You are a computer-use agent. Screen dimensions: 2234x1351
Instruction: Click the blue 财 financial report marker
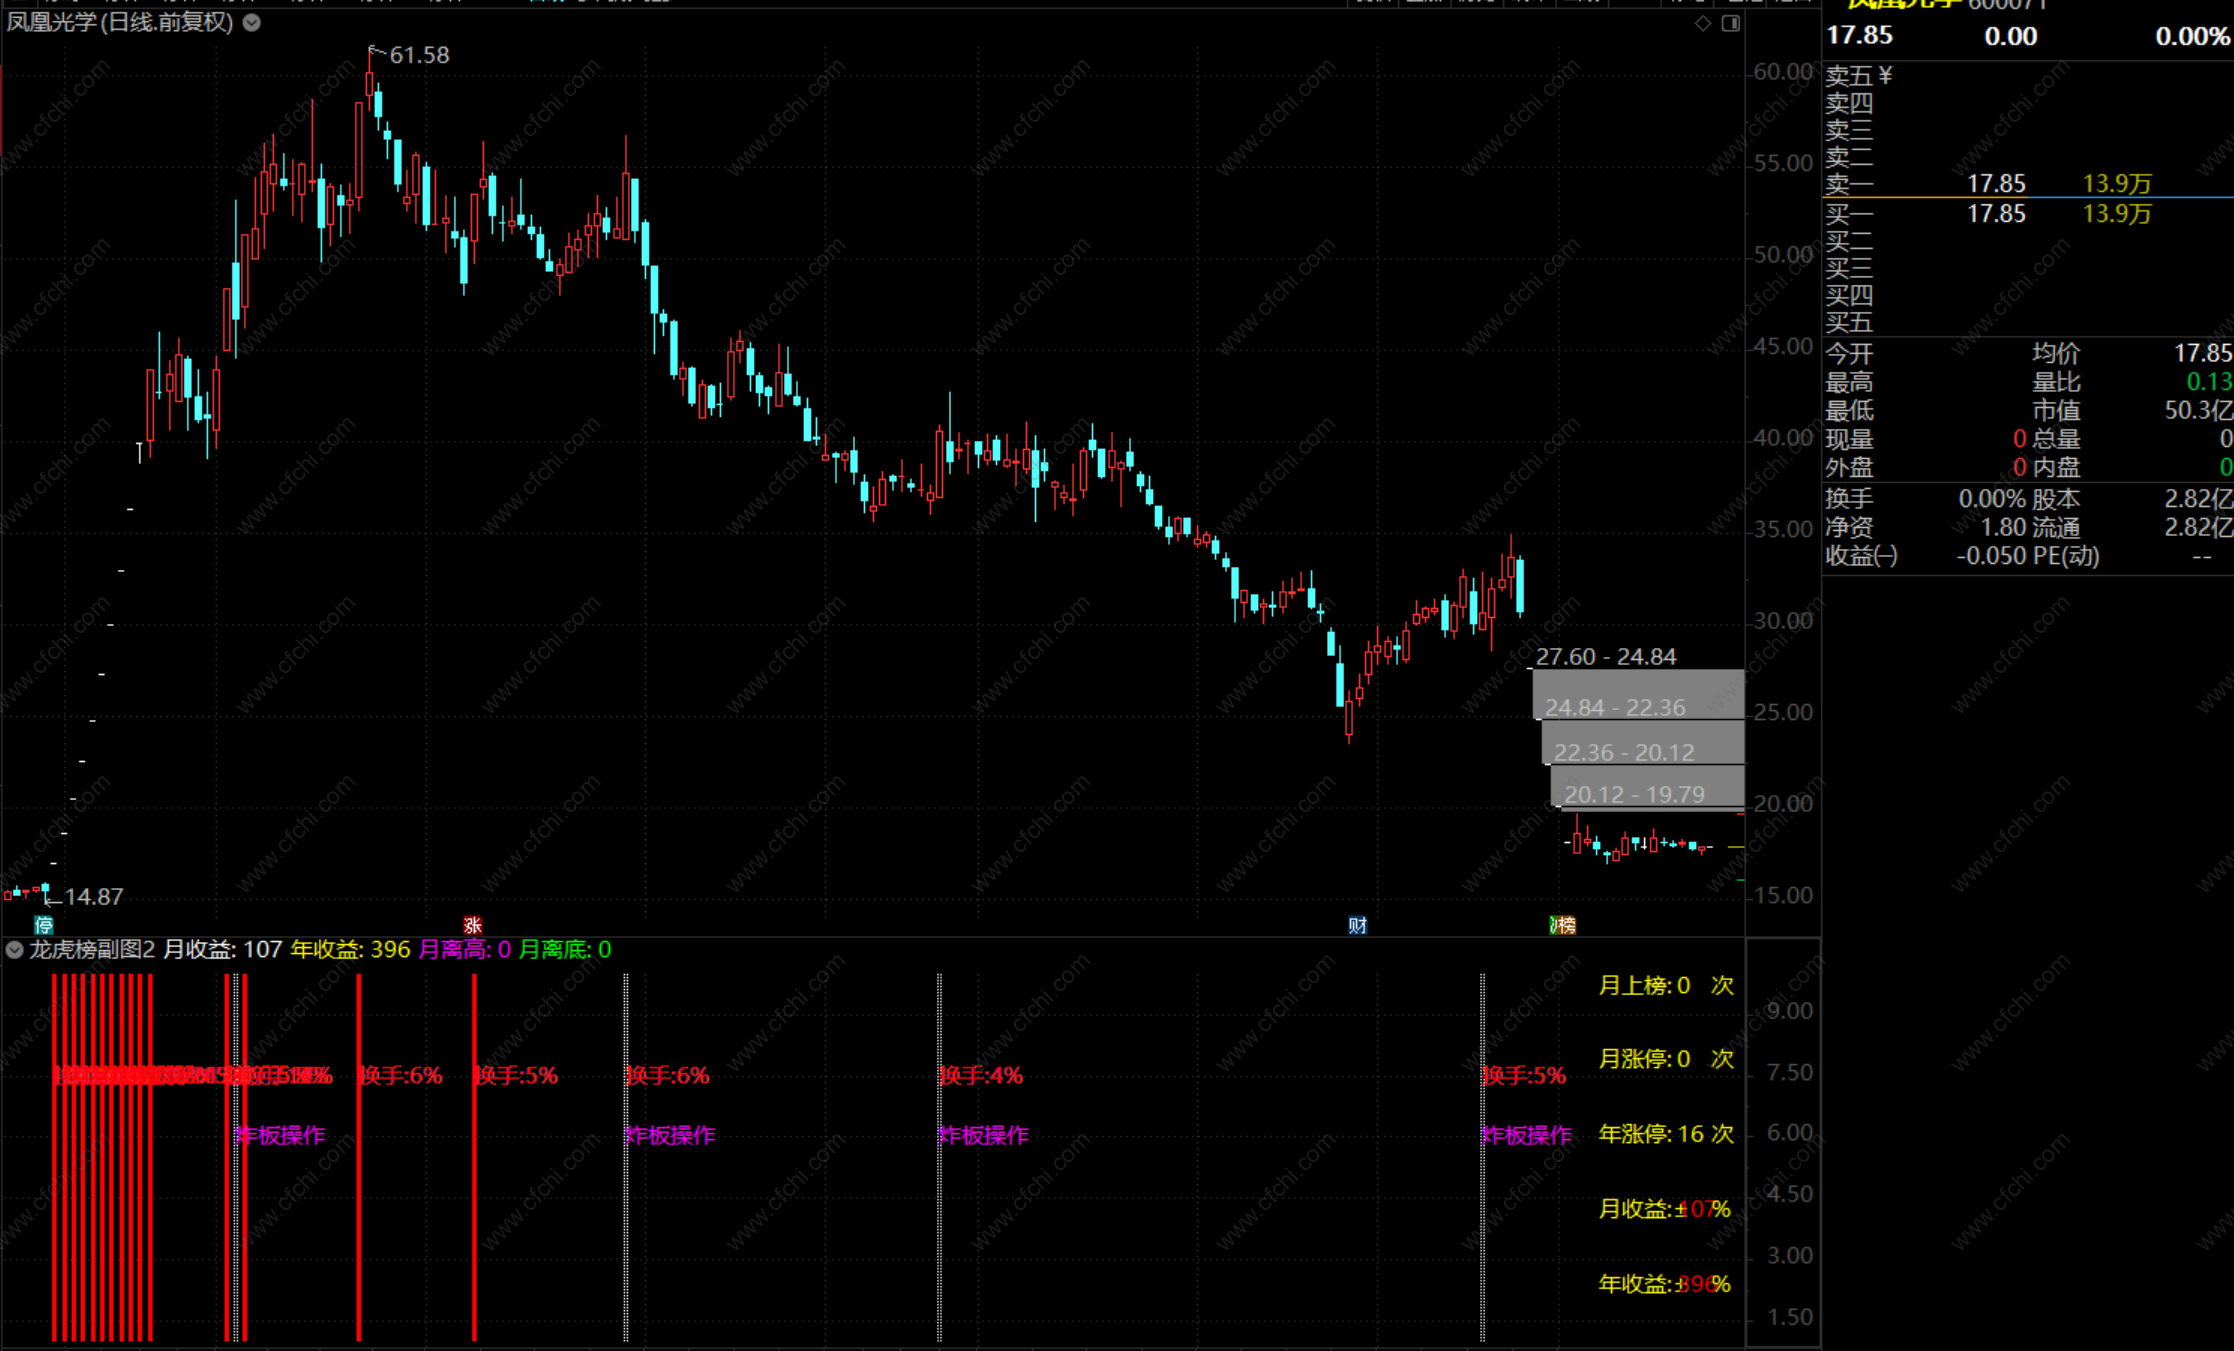click(1357, 925)
